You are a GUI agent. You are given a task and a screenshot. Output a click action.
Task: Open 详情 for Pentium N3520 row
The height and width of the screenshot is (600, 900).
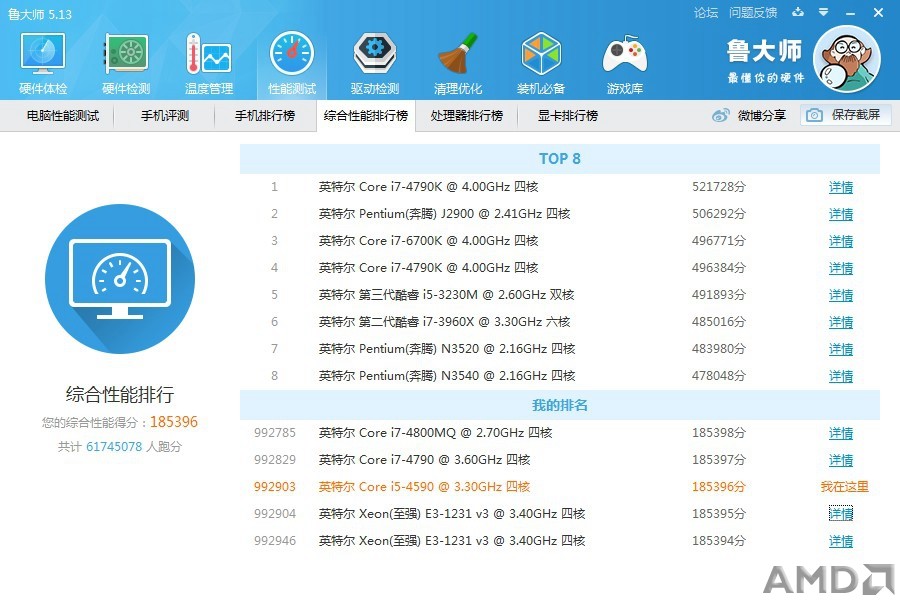pyautogui.click(x=841, y=349)
